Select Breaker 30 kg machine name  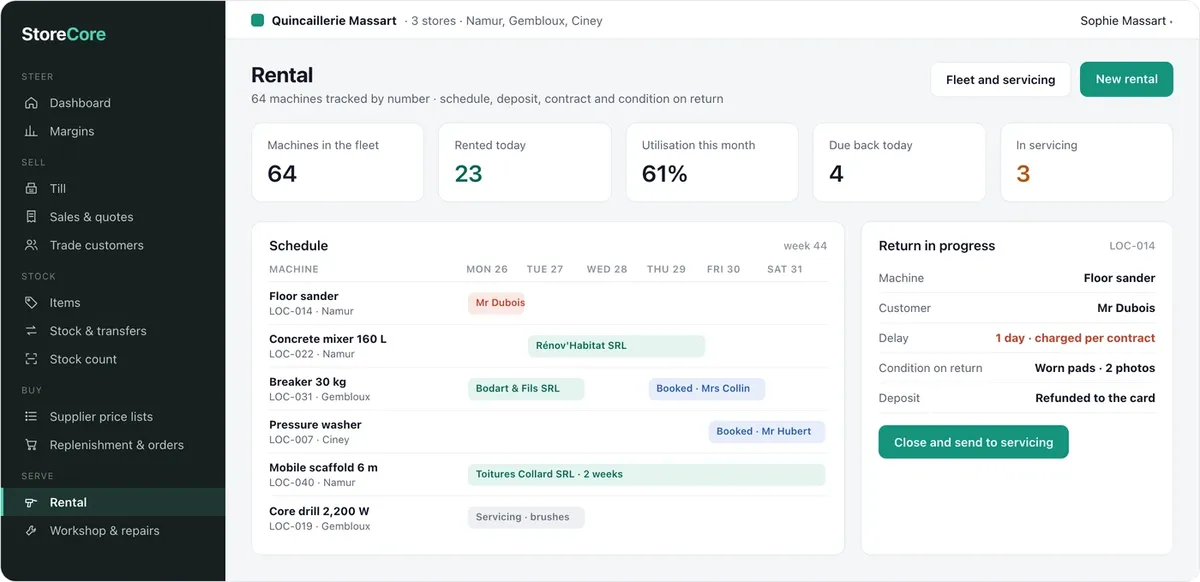coord(307,382)
